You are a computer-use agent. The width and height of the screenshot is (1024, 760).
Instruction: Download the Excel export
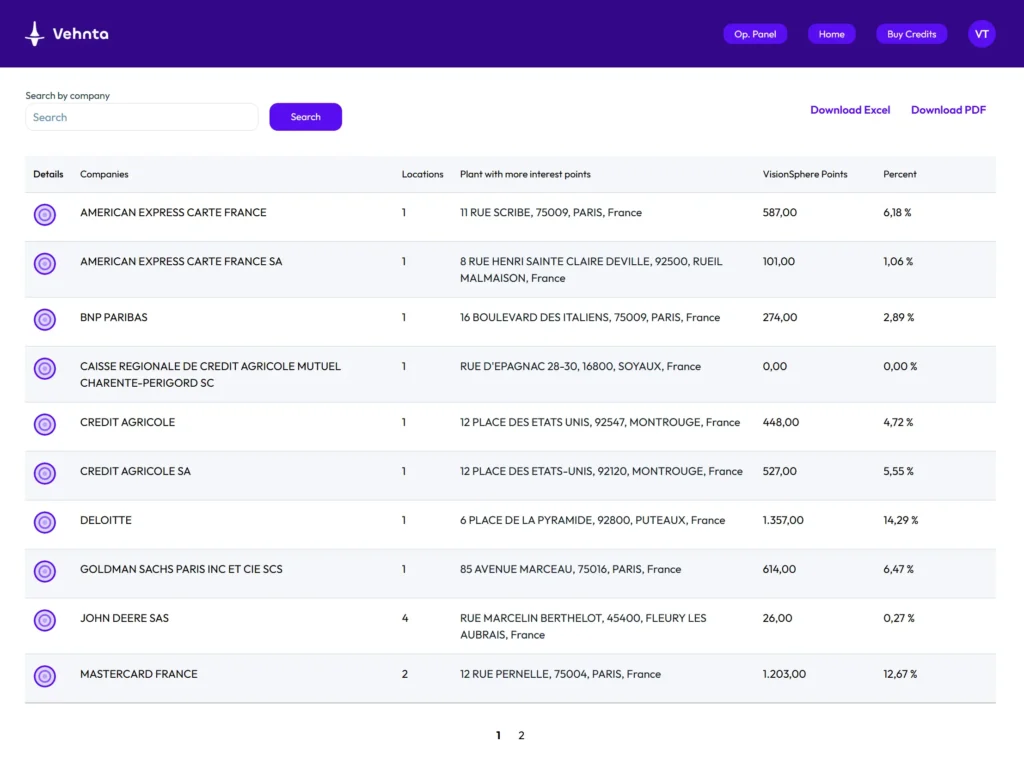(850, 110)
